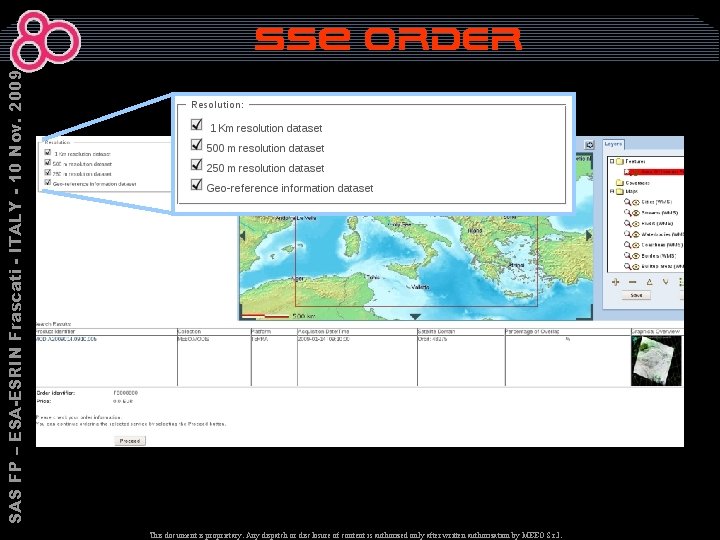Click Valletta label on the map
The image size is (720, 540).
[x=421, y=287]
